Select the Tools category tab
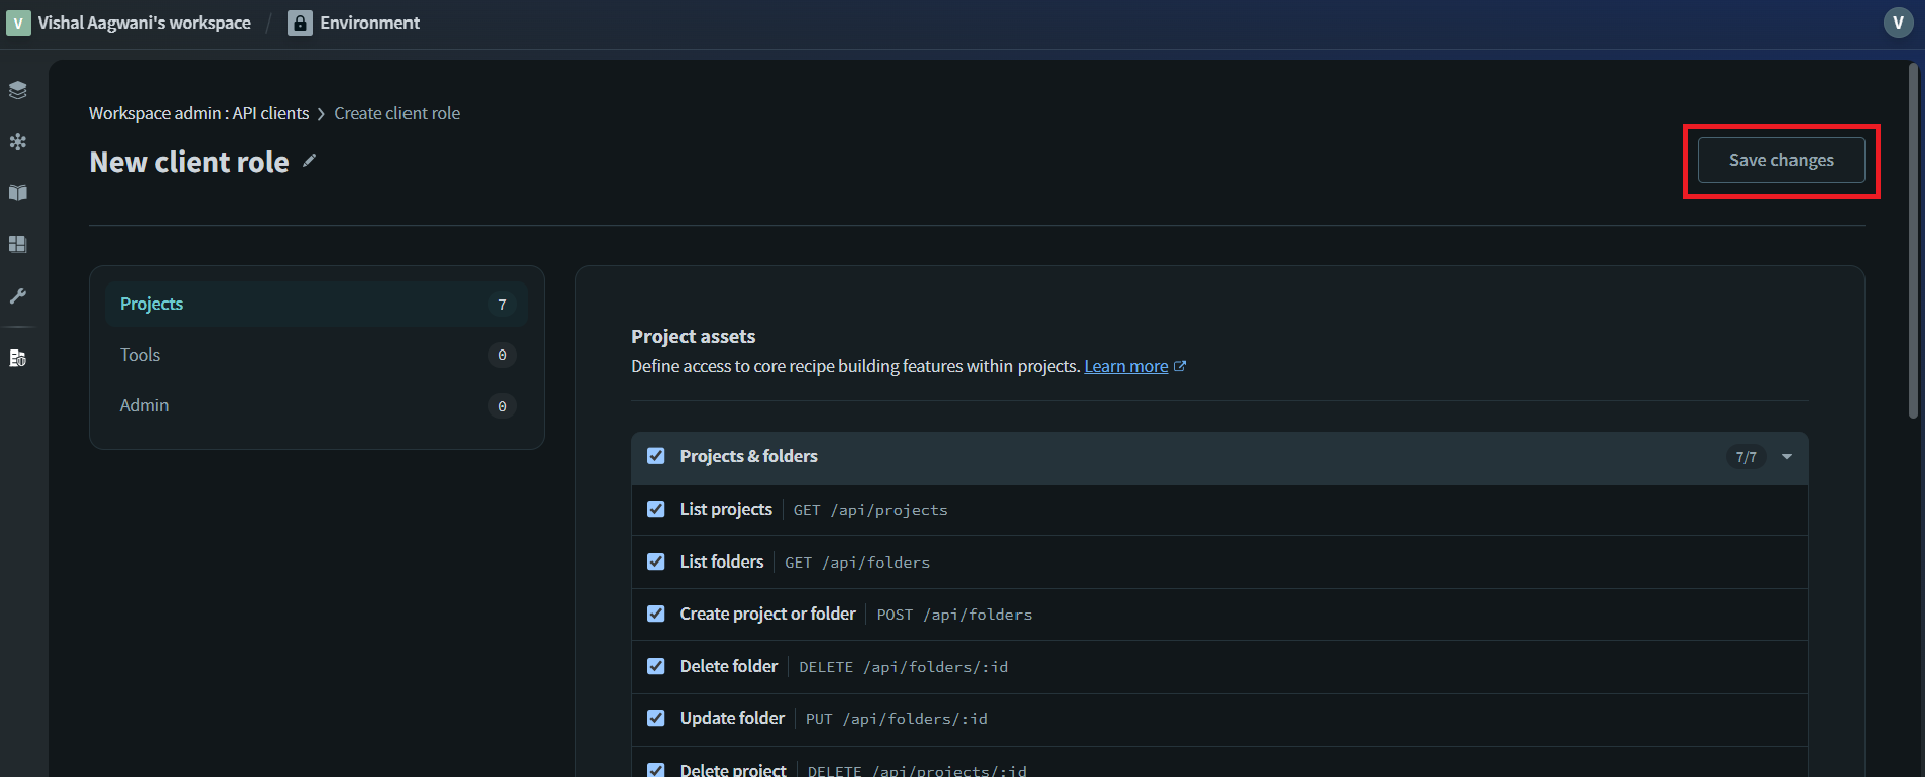1925x777 pixels. click(x=316, y=355)
